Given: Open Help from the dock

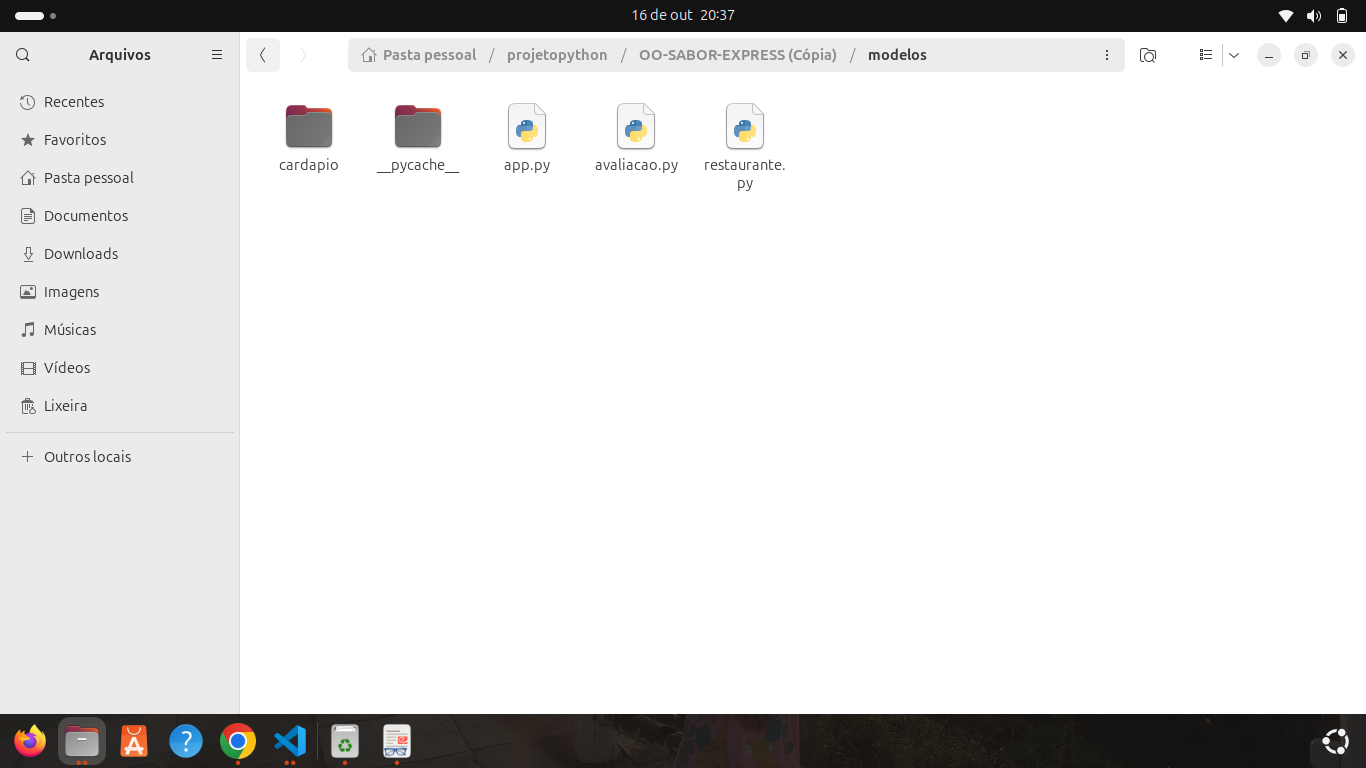Looking at the screenshot, I should pos(186,741).
